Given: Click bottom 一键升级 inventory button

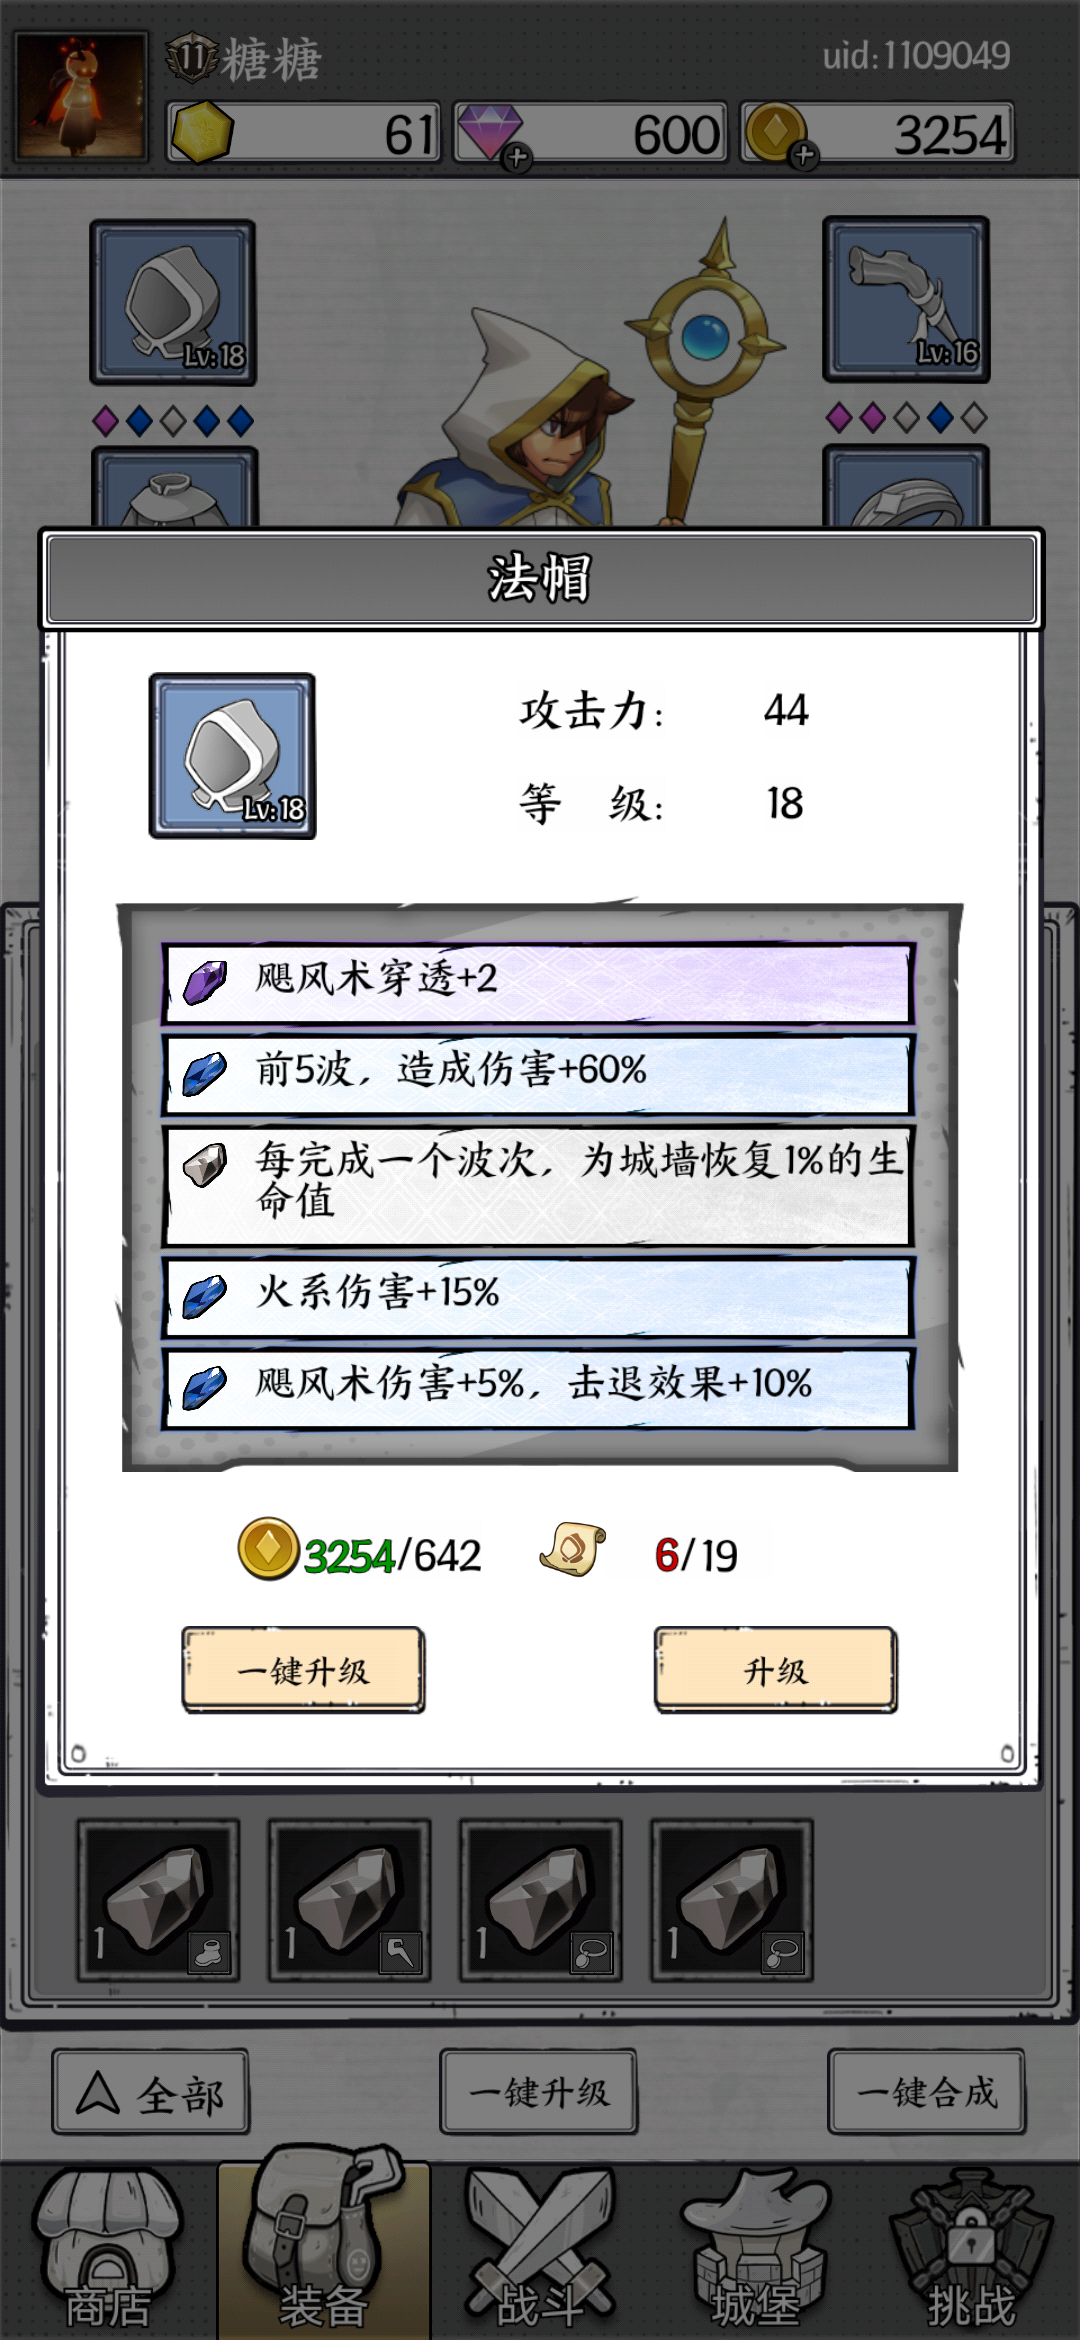Looking at the screenshot, I should [539, 2092].
